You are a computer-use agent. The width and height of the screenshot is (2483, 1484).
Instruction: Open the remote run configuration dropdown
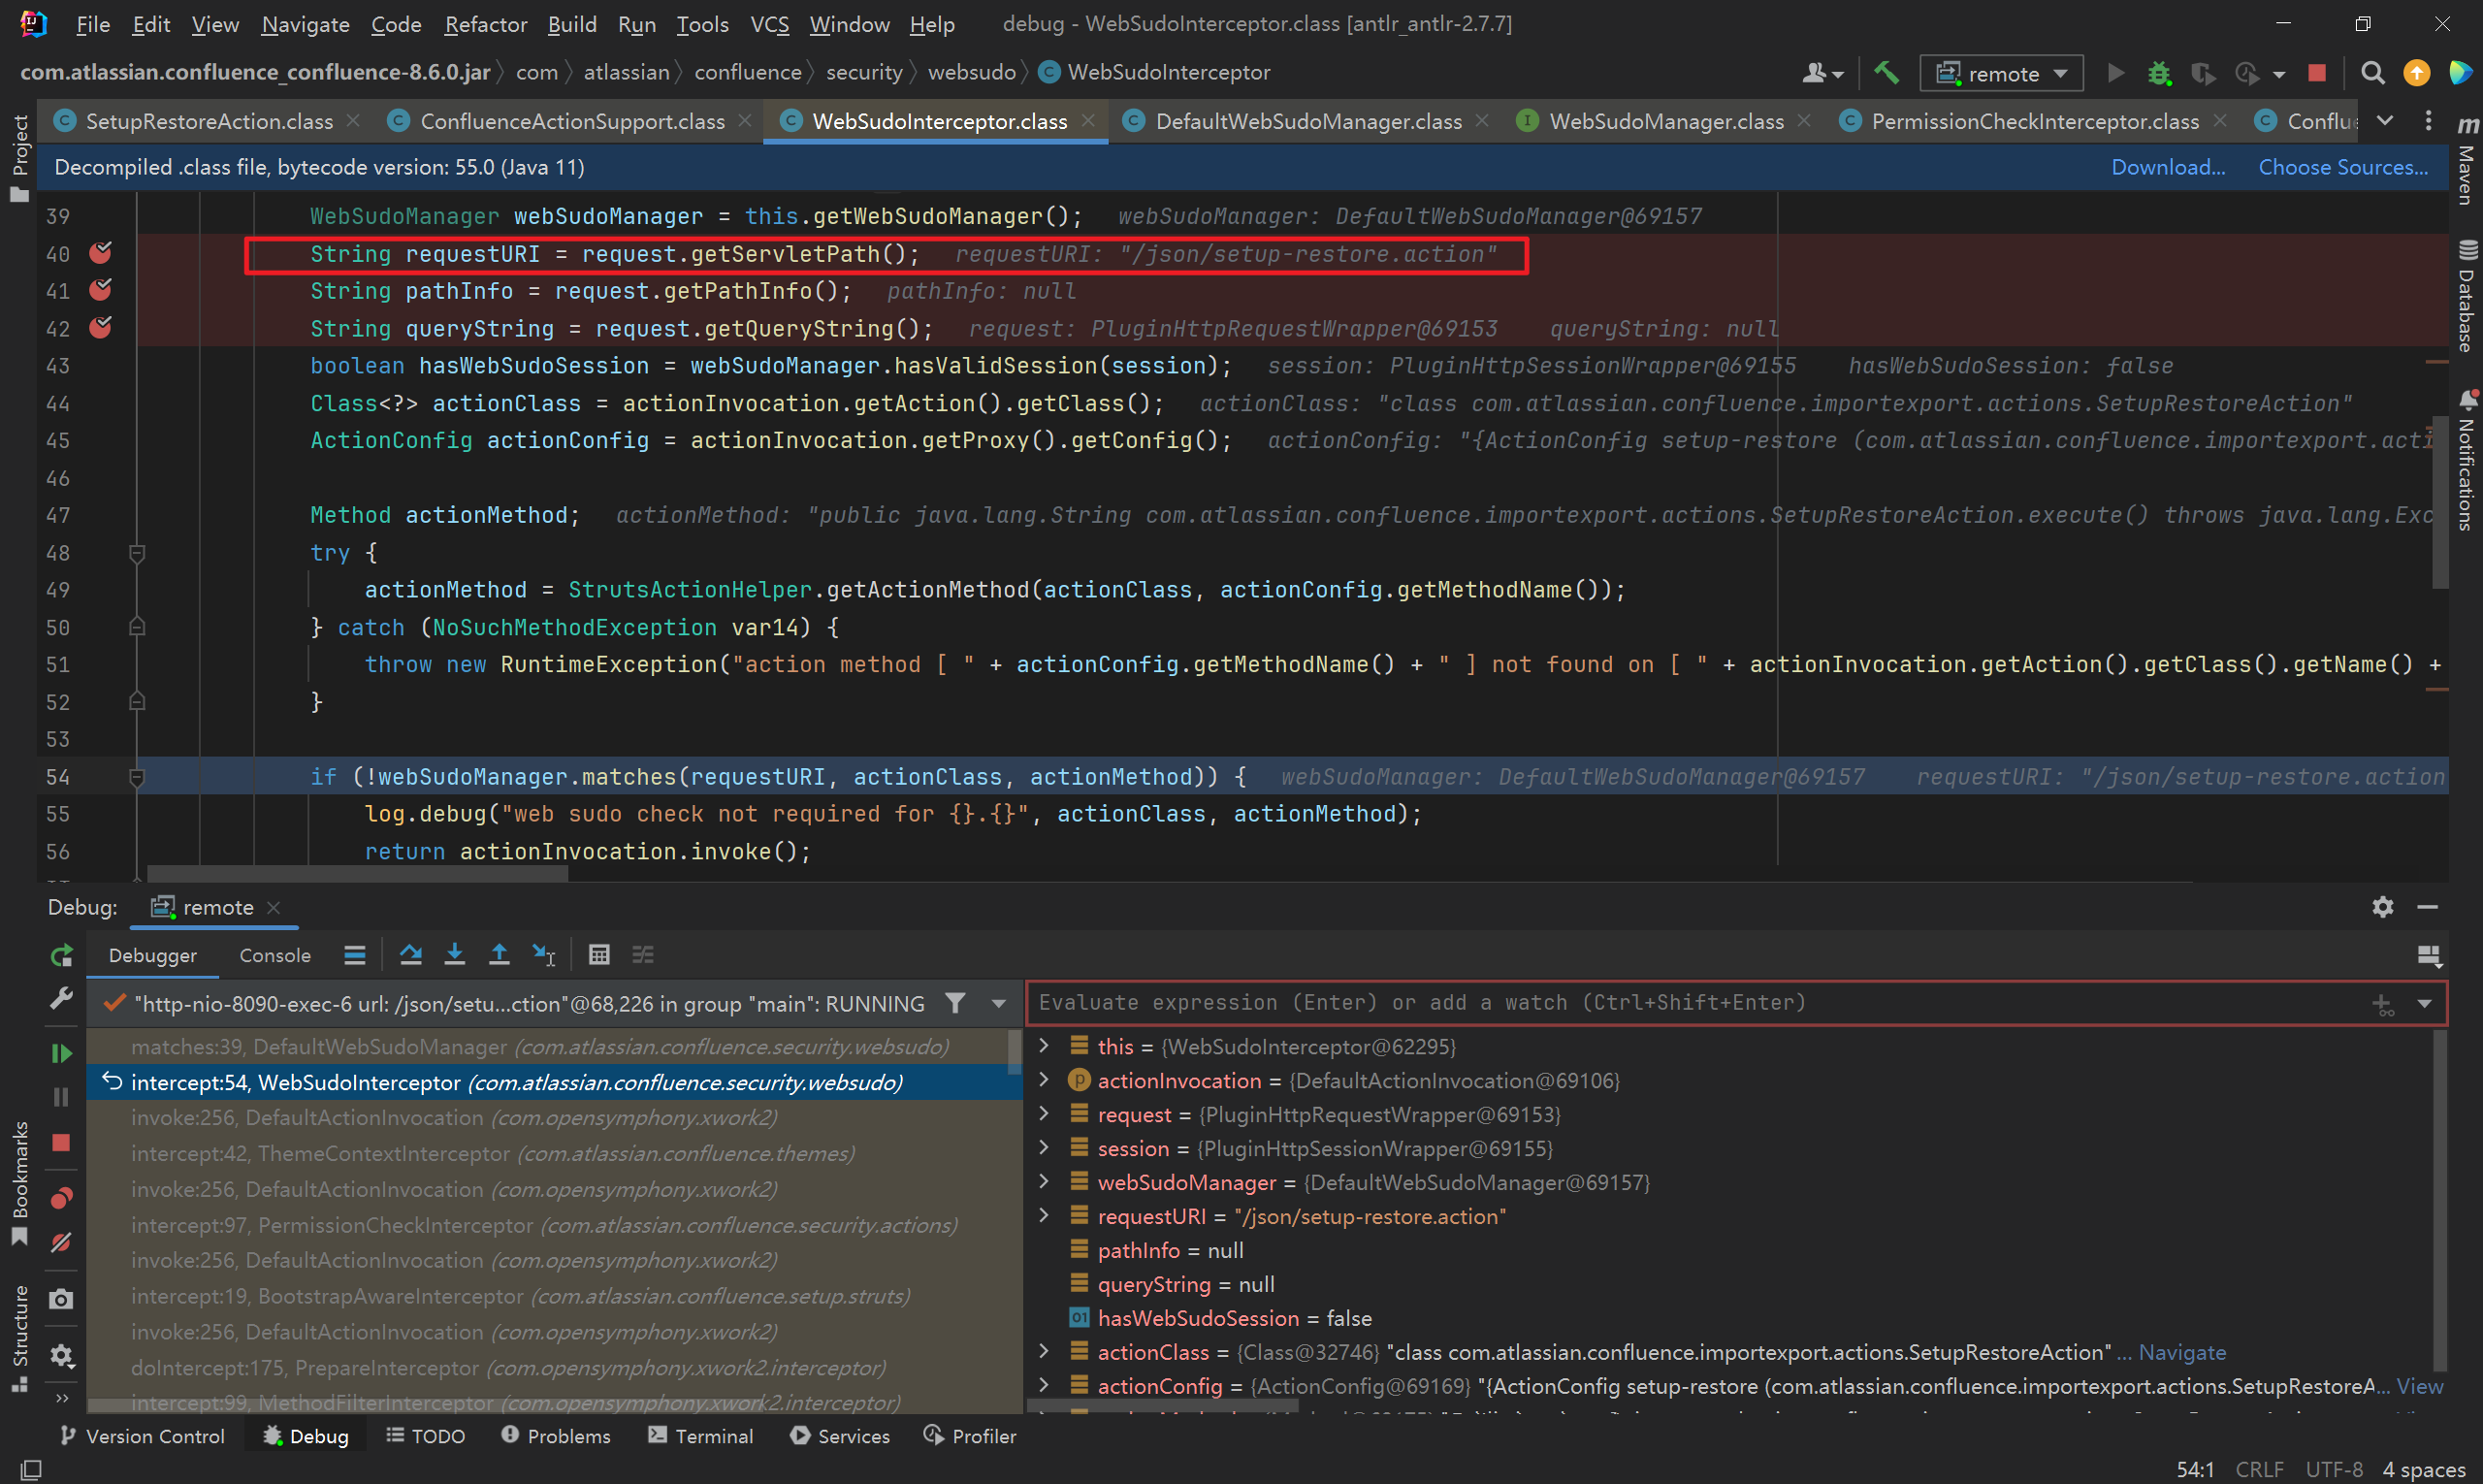(2001, 73)
